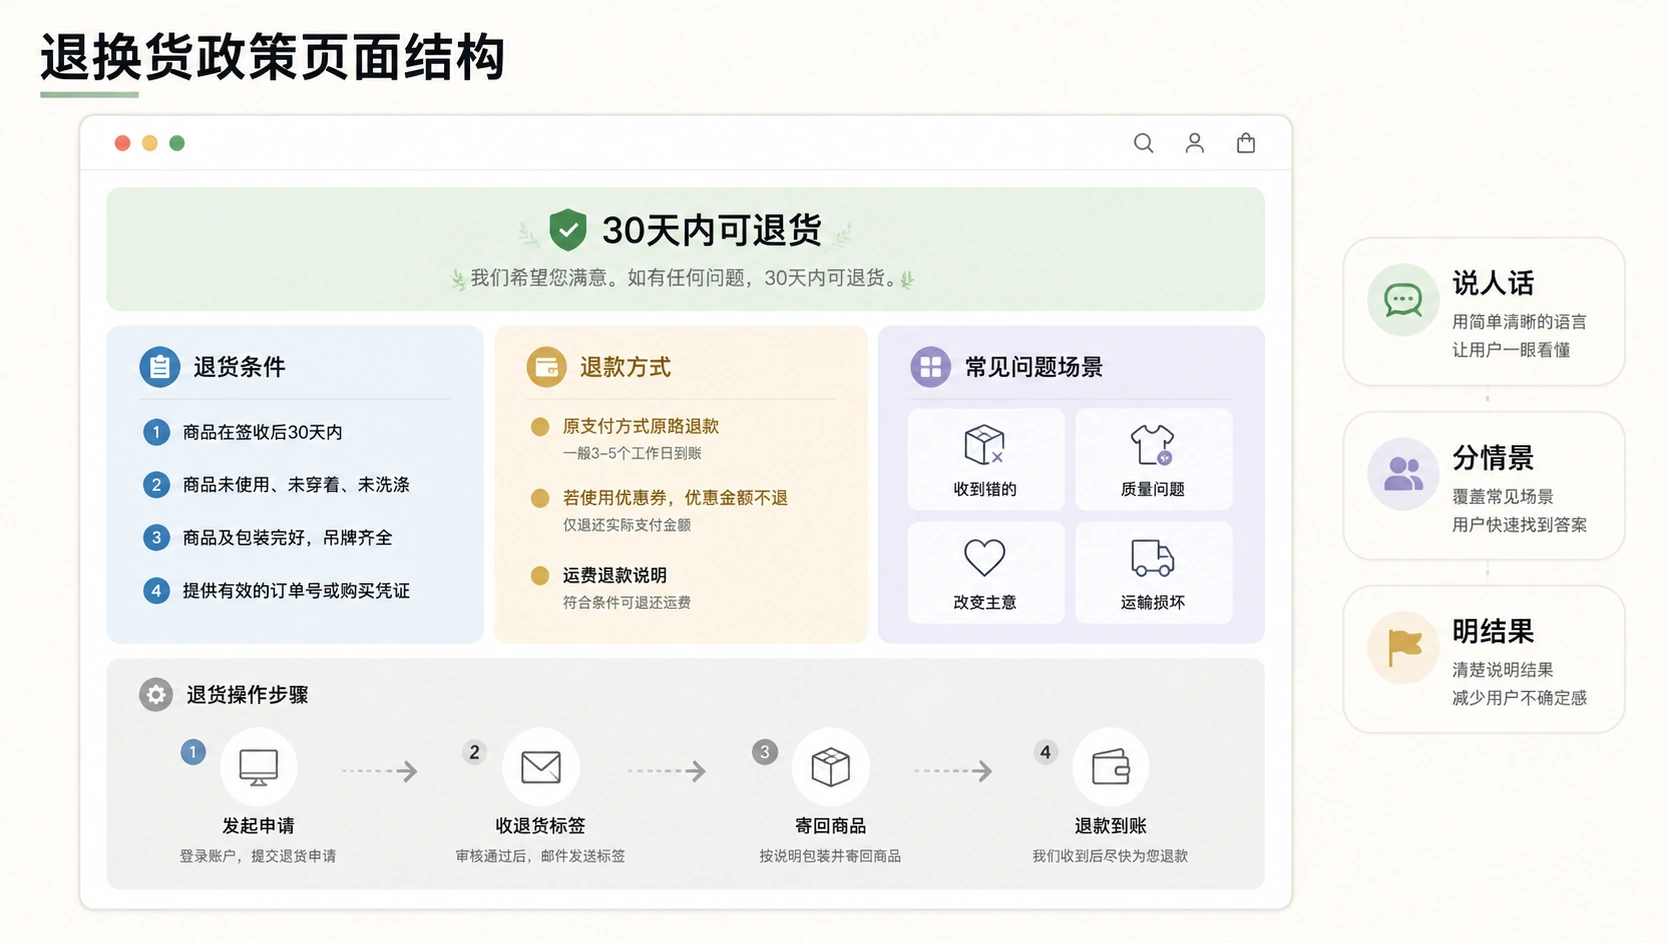Open the user account icon
Screen dimensions: 1668x943
point(1194,143)
